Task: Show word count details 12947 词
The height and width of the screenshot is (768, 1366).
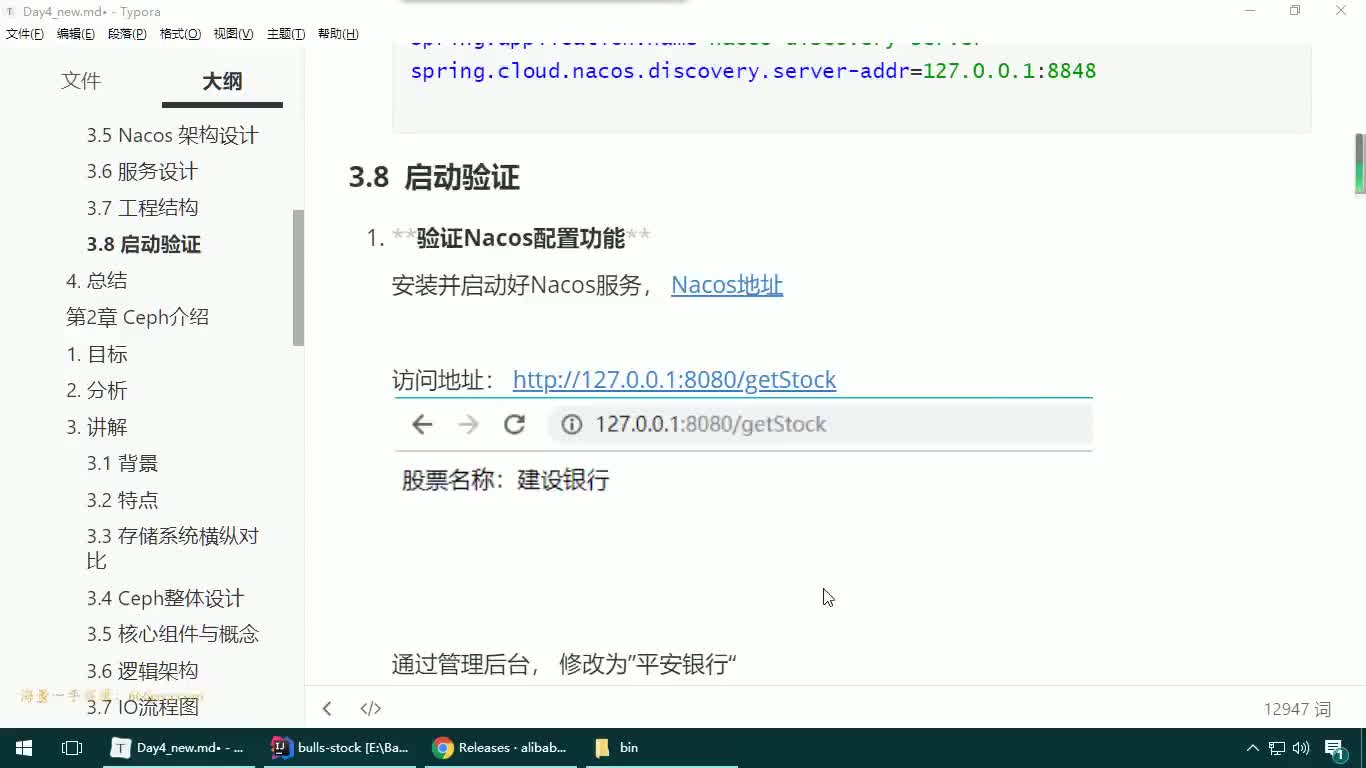Action: [x=1297, y=709]
